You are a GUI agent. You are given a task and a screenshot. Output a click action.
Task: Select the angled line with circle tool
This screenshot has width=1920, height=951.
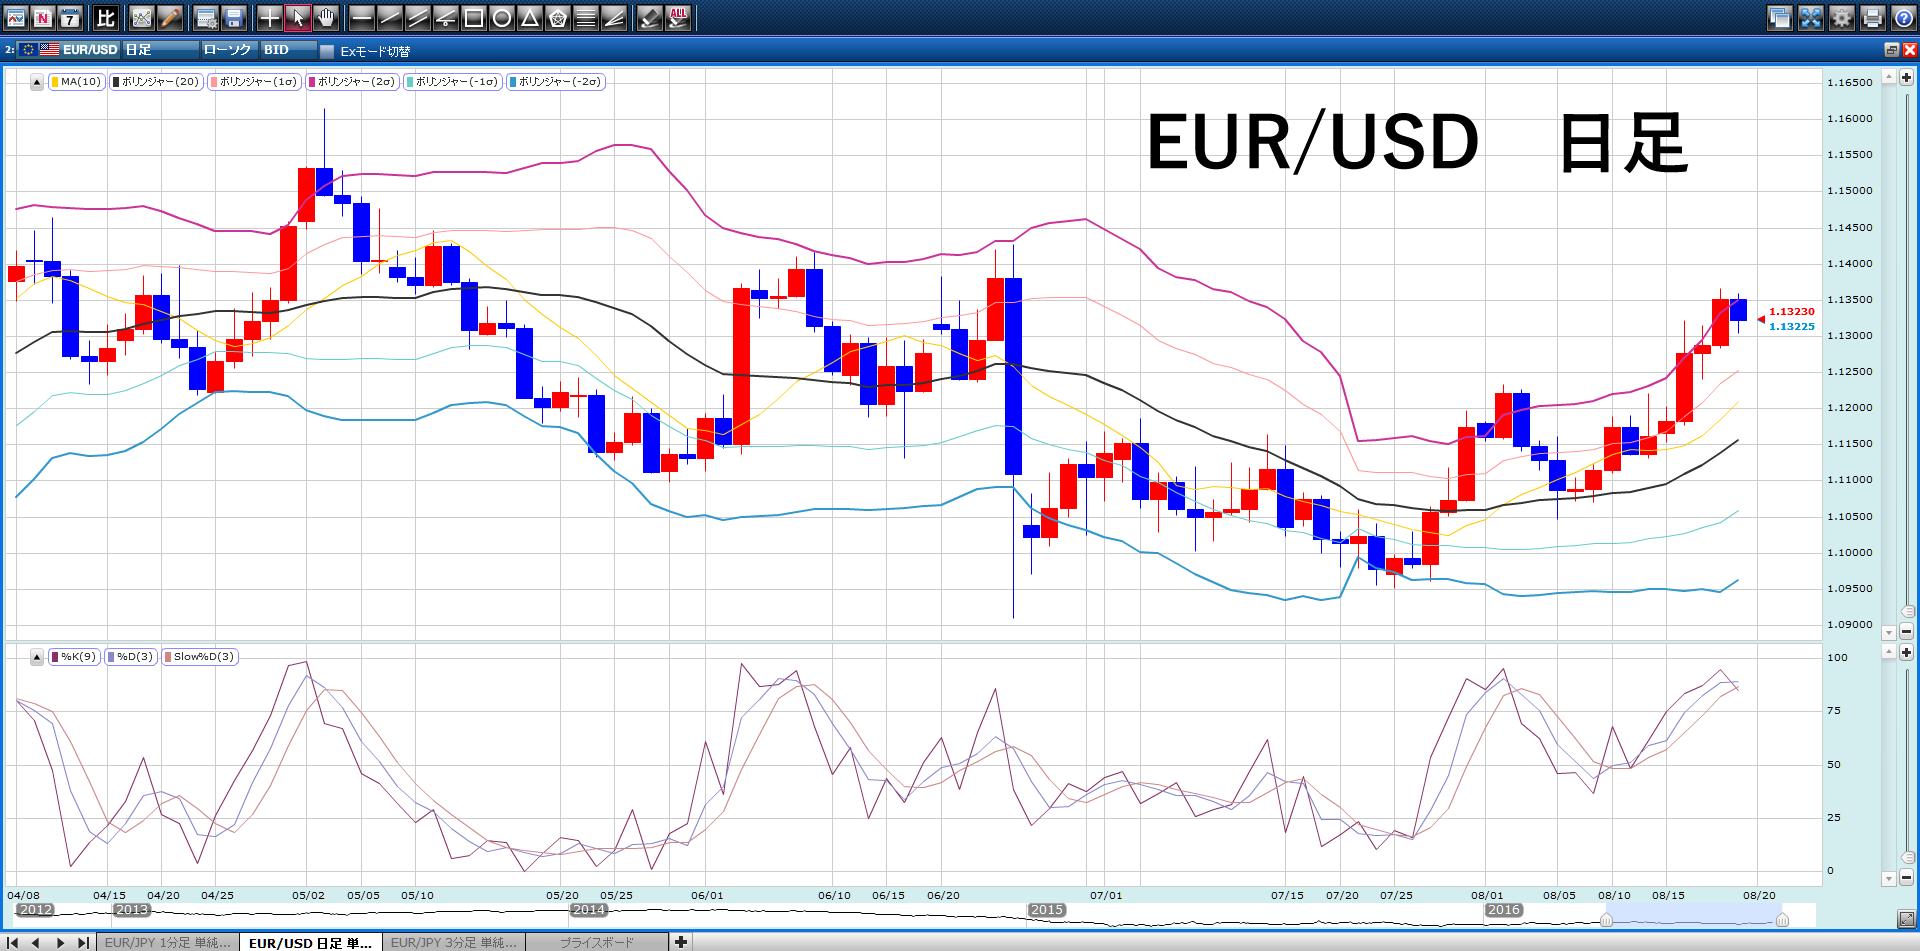point(446,17)
